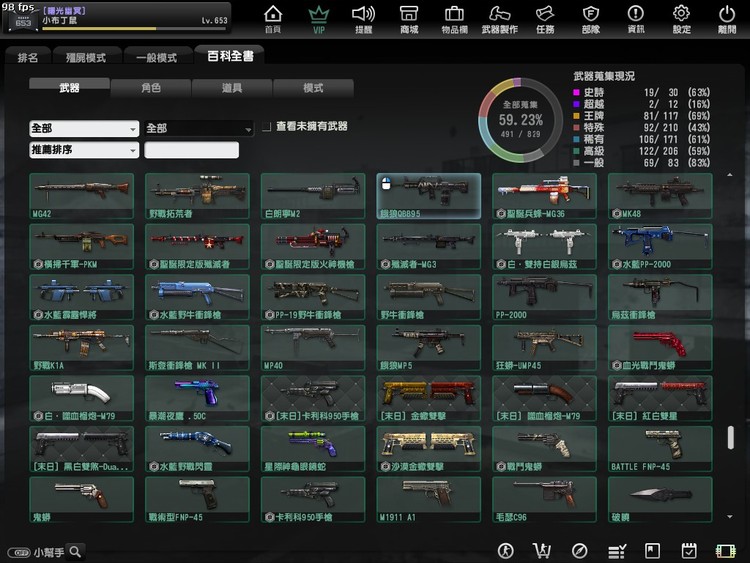Select the 野戰拓荒者 weapon card
Image resolution: width=750 pixels, height=563 pixels.
pos(197,196)
